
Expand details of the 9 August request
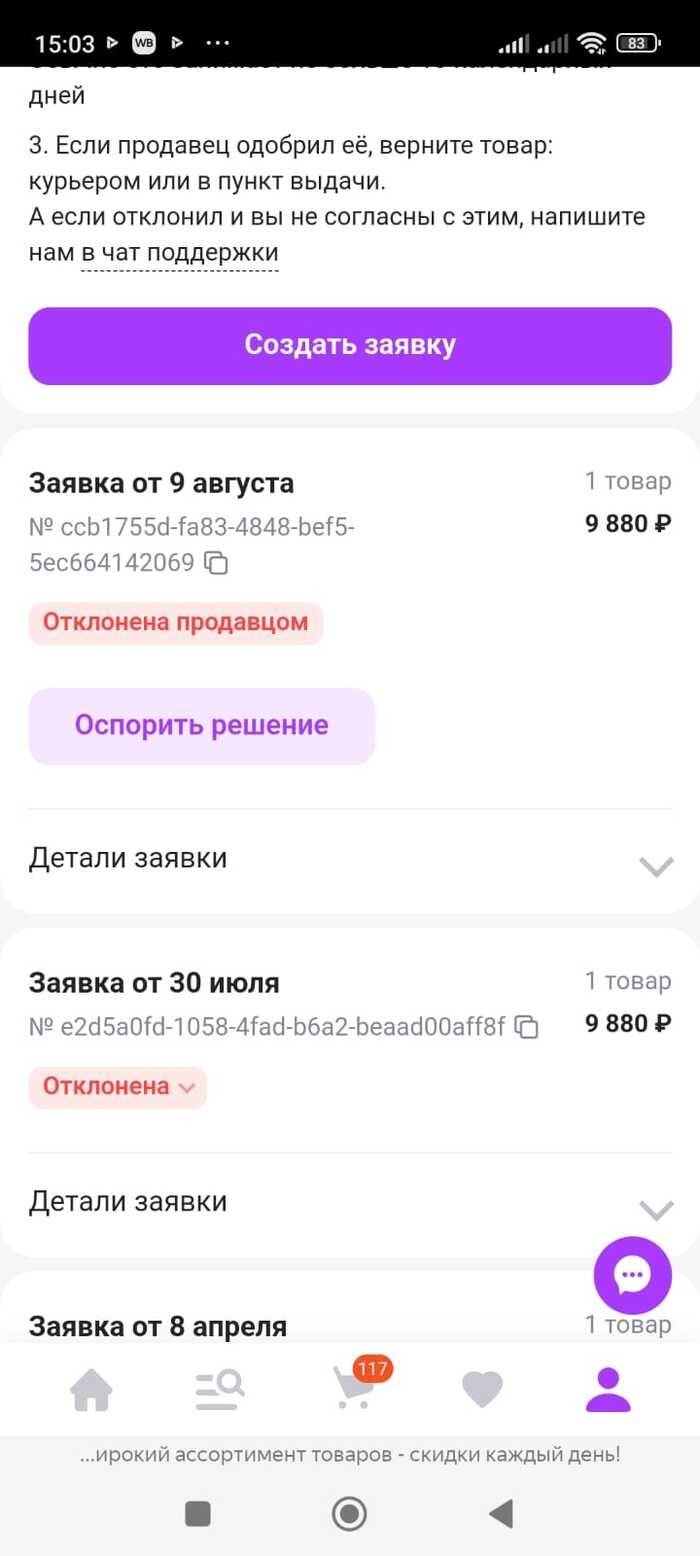point(656,866)
